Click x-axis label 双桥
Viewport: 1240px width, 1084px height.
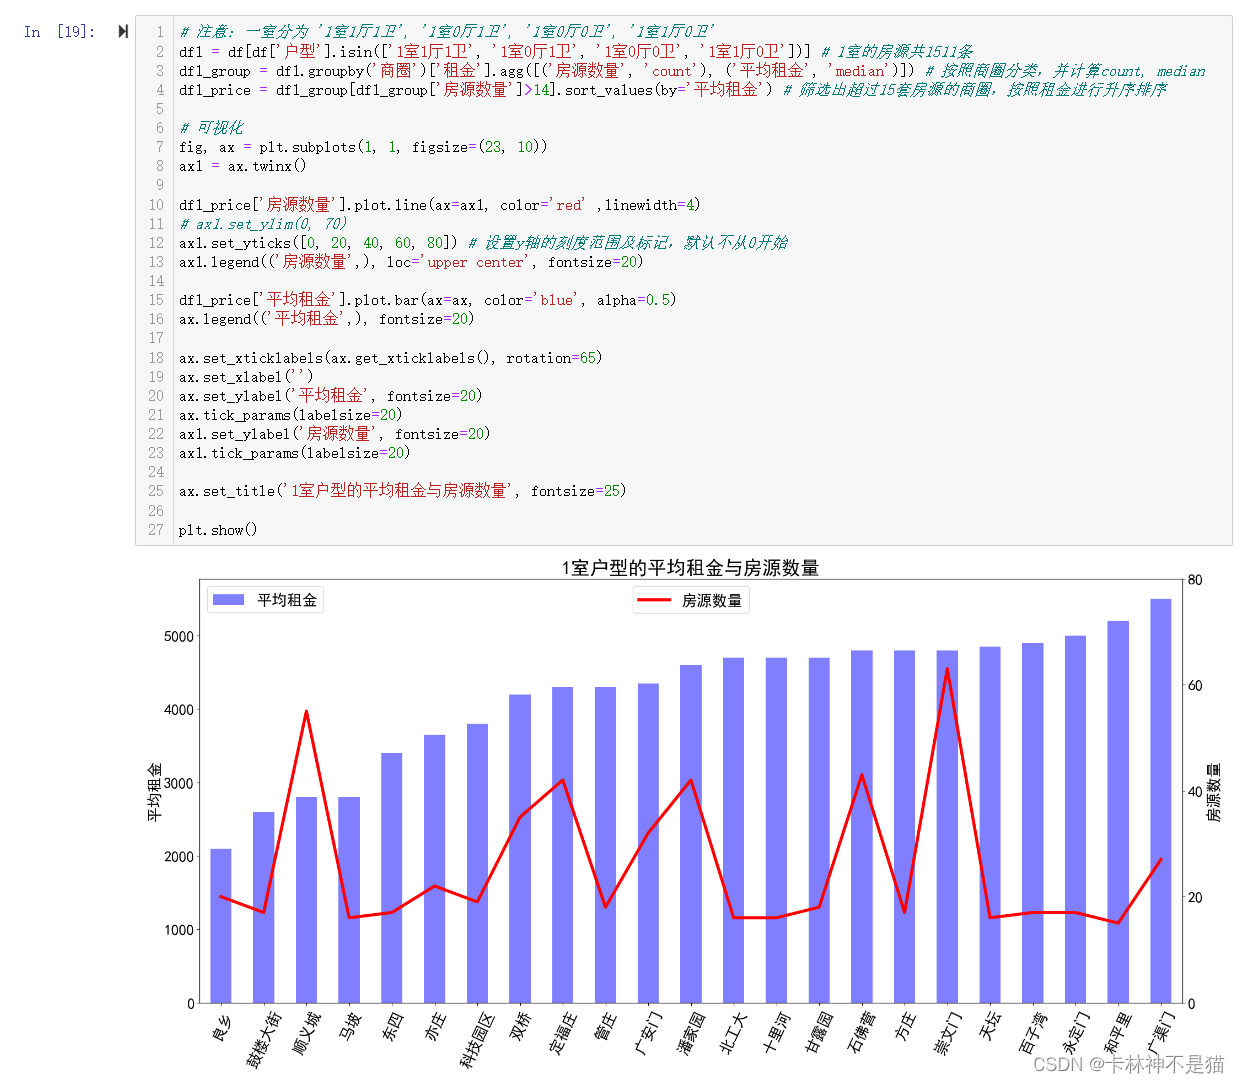(x=521, y=1027)
